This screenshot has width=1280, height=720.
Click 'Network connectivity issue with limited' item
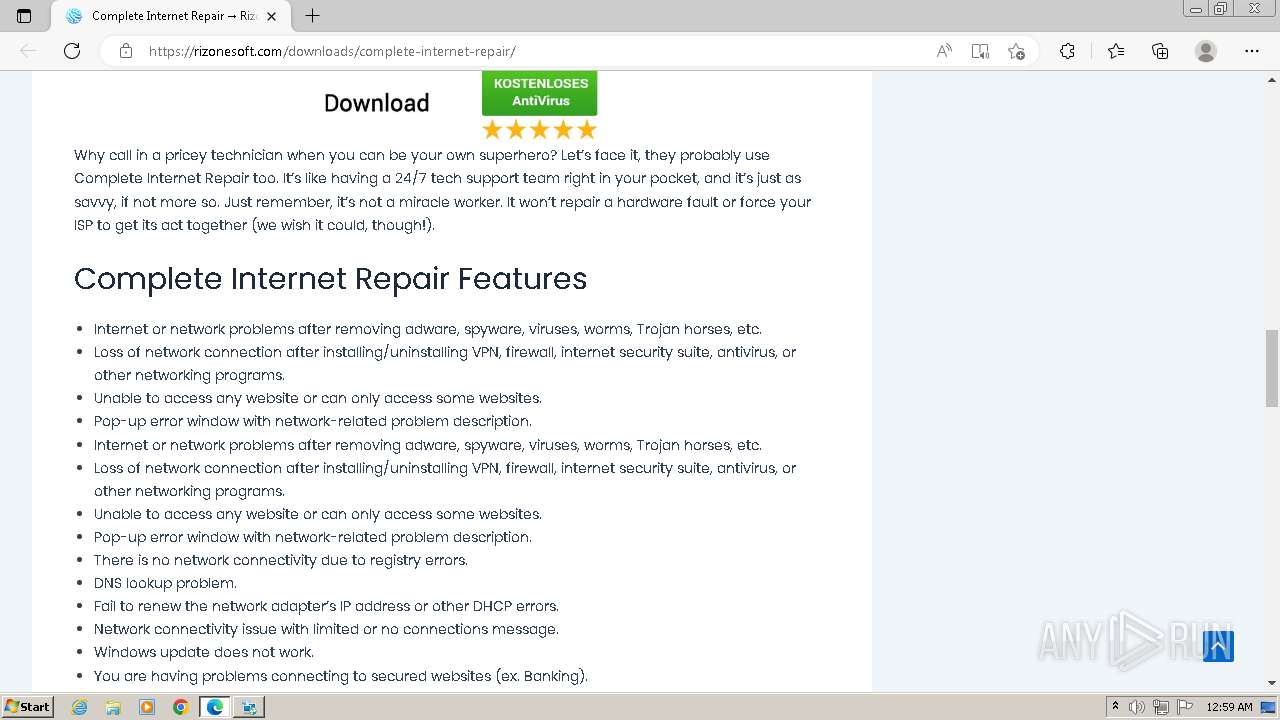tap(326, 629)
